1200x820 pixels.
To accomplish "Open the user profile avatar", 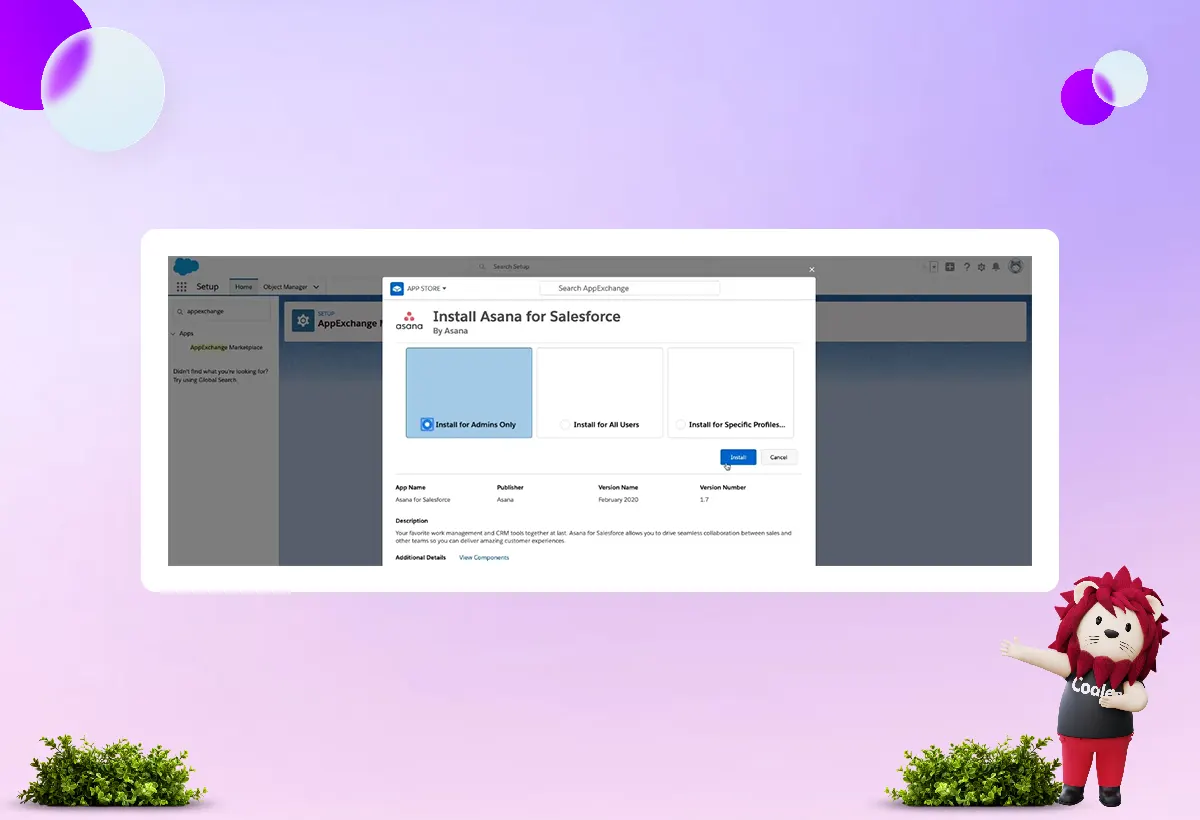I will (x=1016, y=267).
